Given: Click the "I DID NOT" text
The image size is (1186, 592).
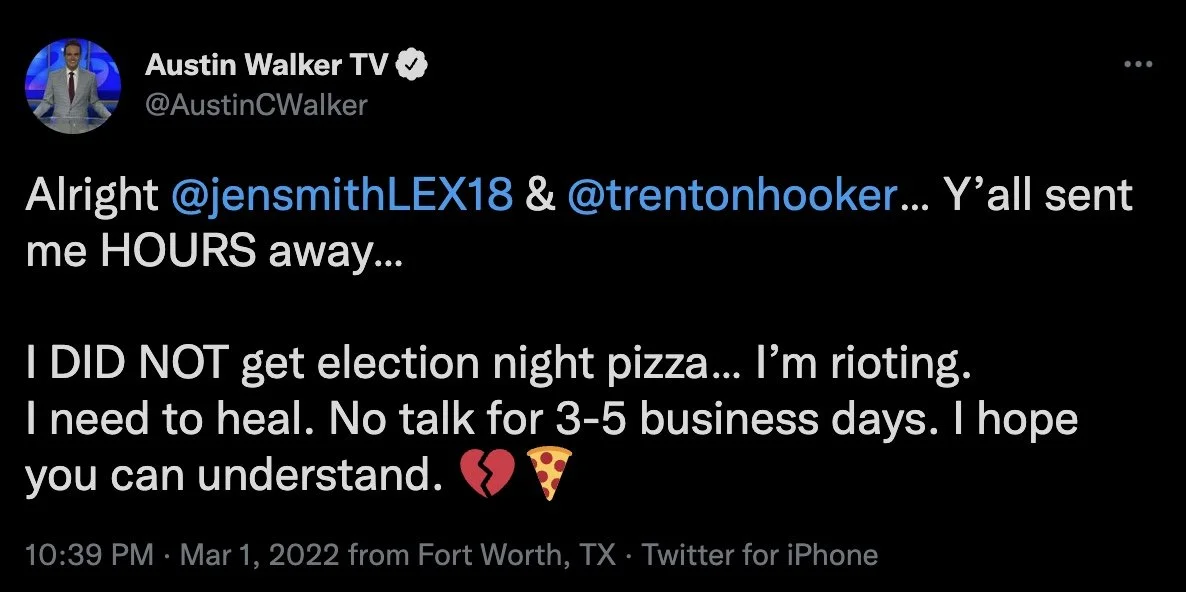Looking at the screenshot, I should coord(127,364).
